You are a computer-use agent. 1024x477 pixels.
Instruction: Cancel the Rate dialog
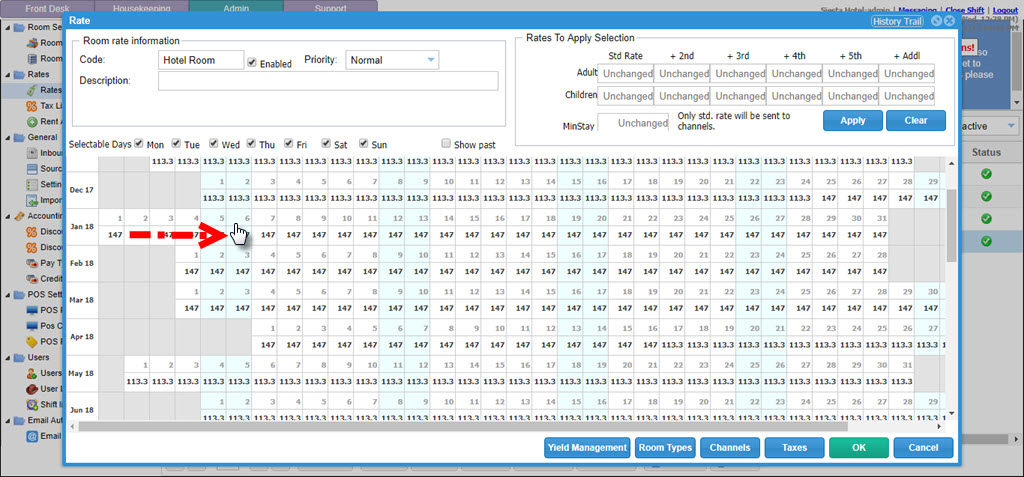click(923, 448)
